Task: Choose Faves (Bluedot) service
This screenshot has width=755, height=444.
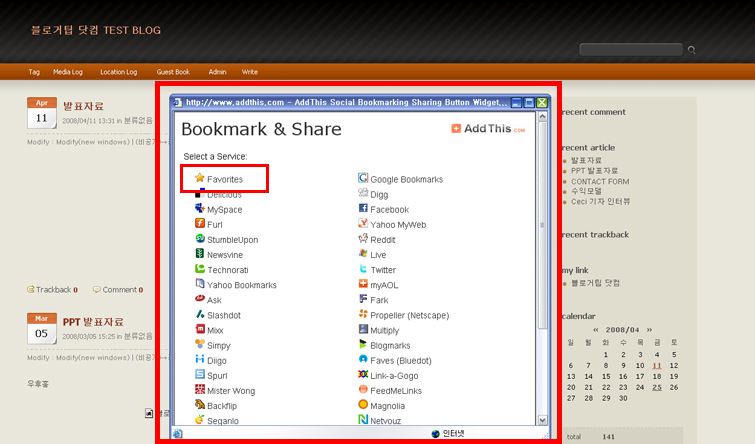Action: 401,361
